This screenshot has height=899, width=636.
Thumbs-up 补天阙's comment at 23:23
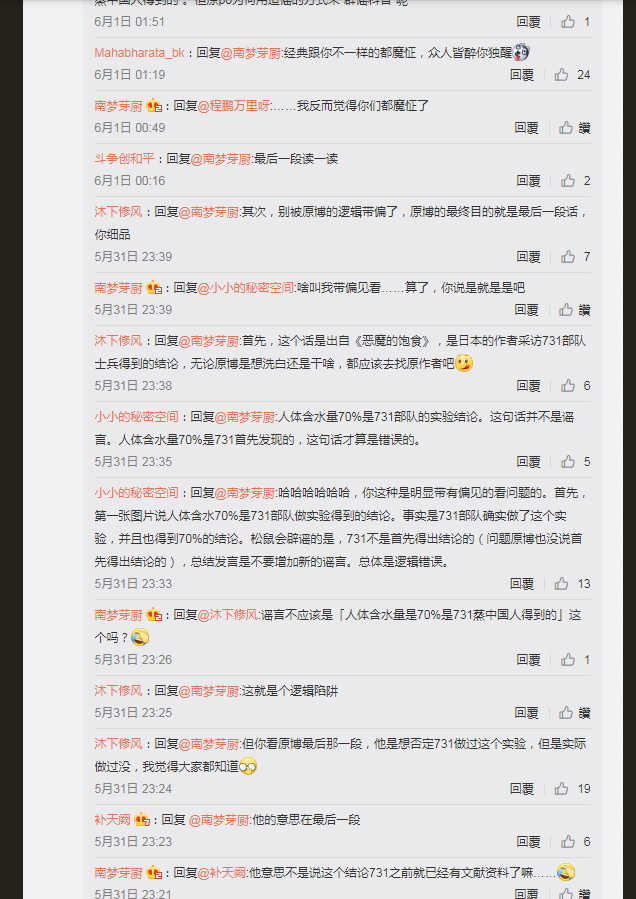(x=568, y=842)
